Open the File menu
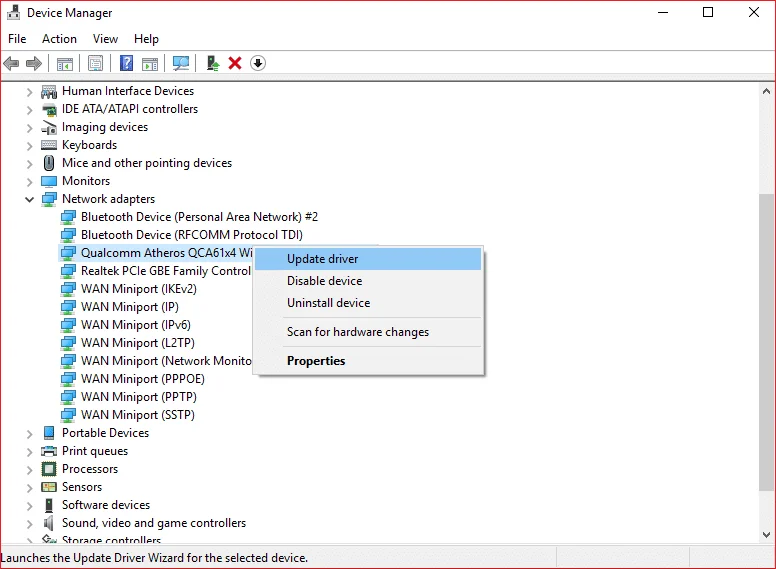The height and width of the screenshot is (569, 776). point(17,39)
